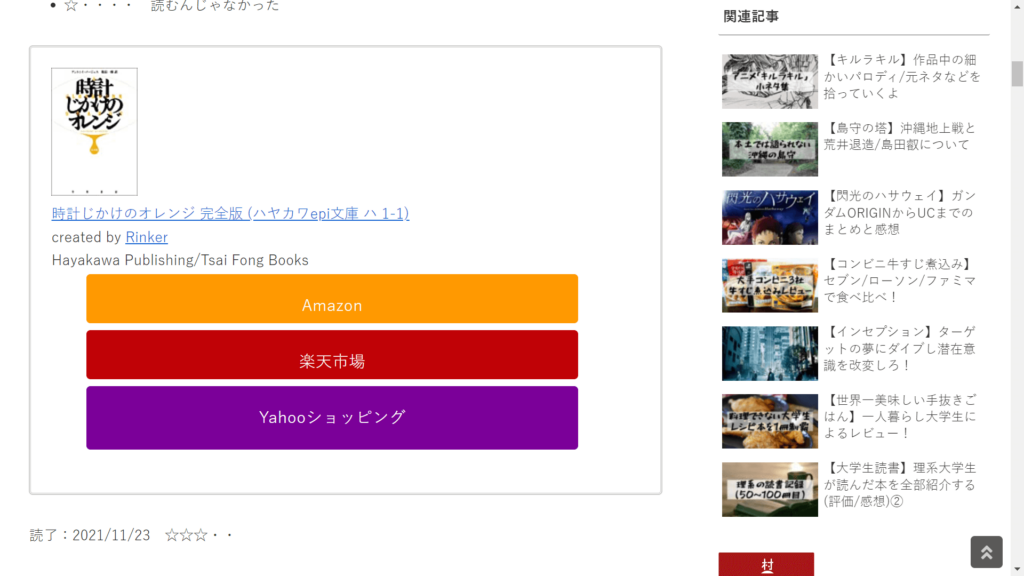Screen dimensions: 1024x576
Task: Click the scrollbar down arrow
Action: pyautogui.click(x=1017, y=570)
